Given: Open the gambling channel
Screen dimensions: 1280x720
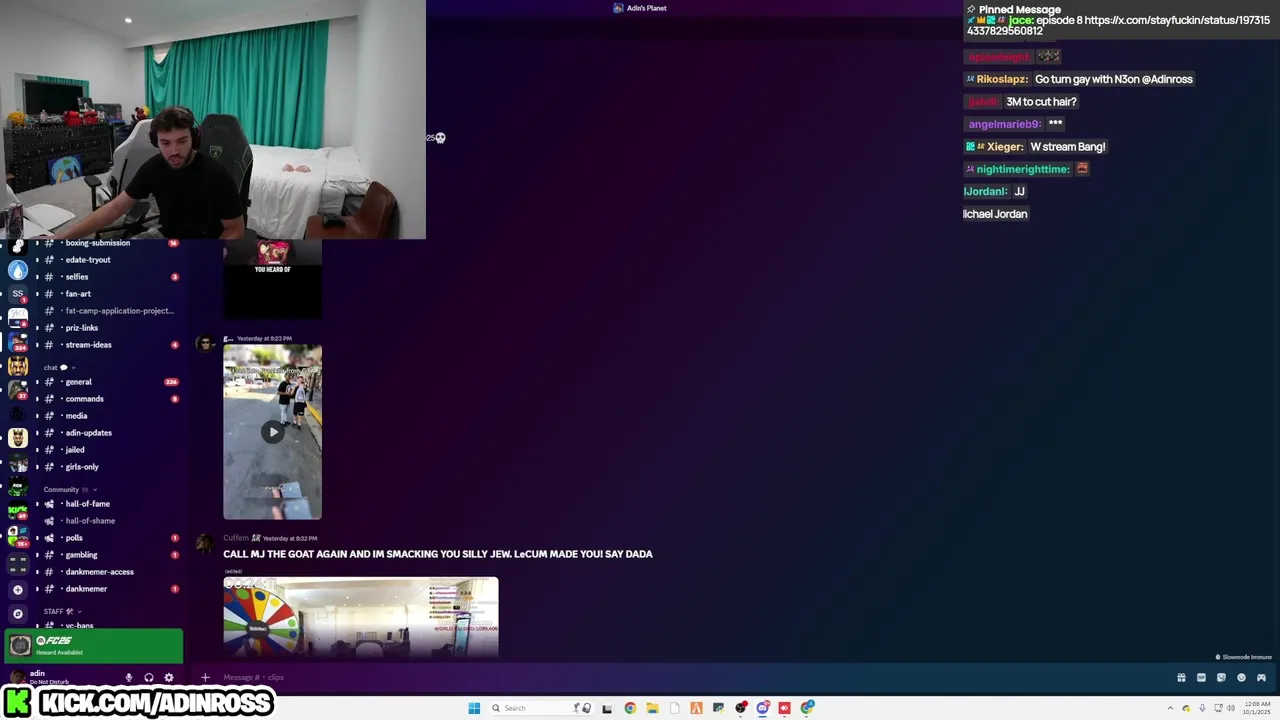Looking at the screenshot, I should point(81,555).
